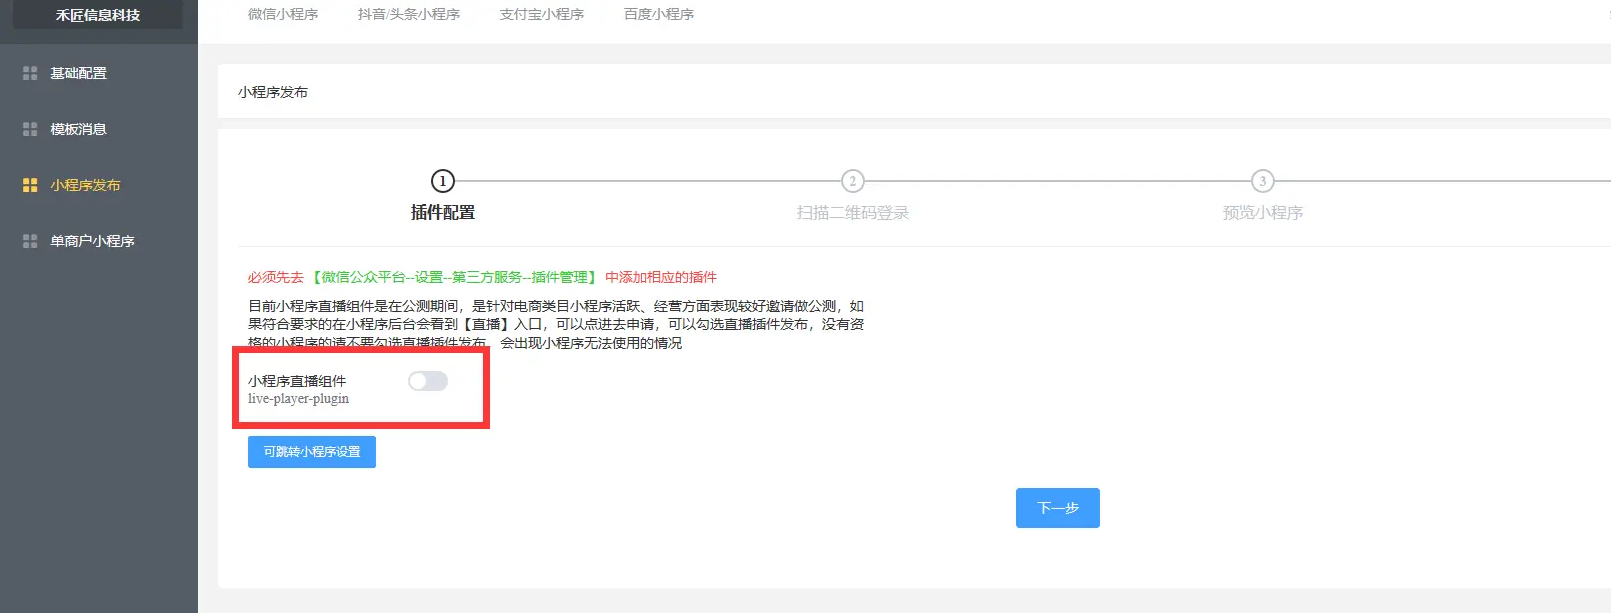Open 模板消息 in the sidebar menu
Screen dimensions: 1611x613
coord(79,129)
